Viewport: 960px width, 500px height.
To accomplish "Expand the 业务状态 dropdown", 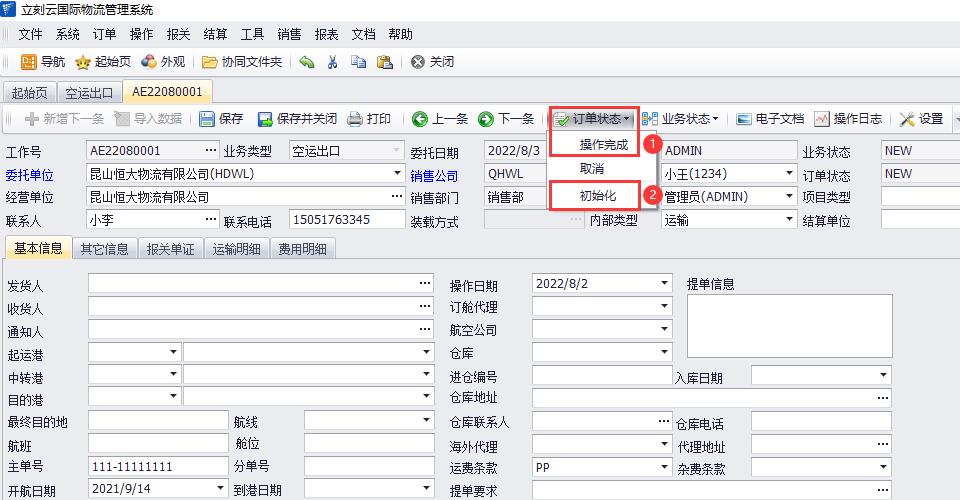I will pyautogui.click(x=681, y=119).
